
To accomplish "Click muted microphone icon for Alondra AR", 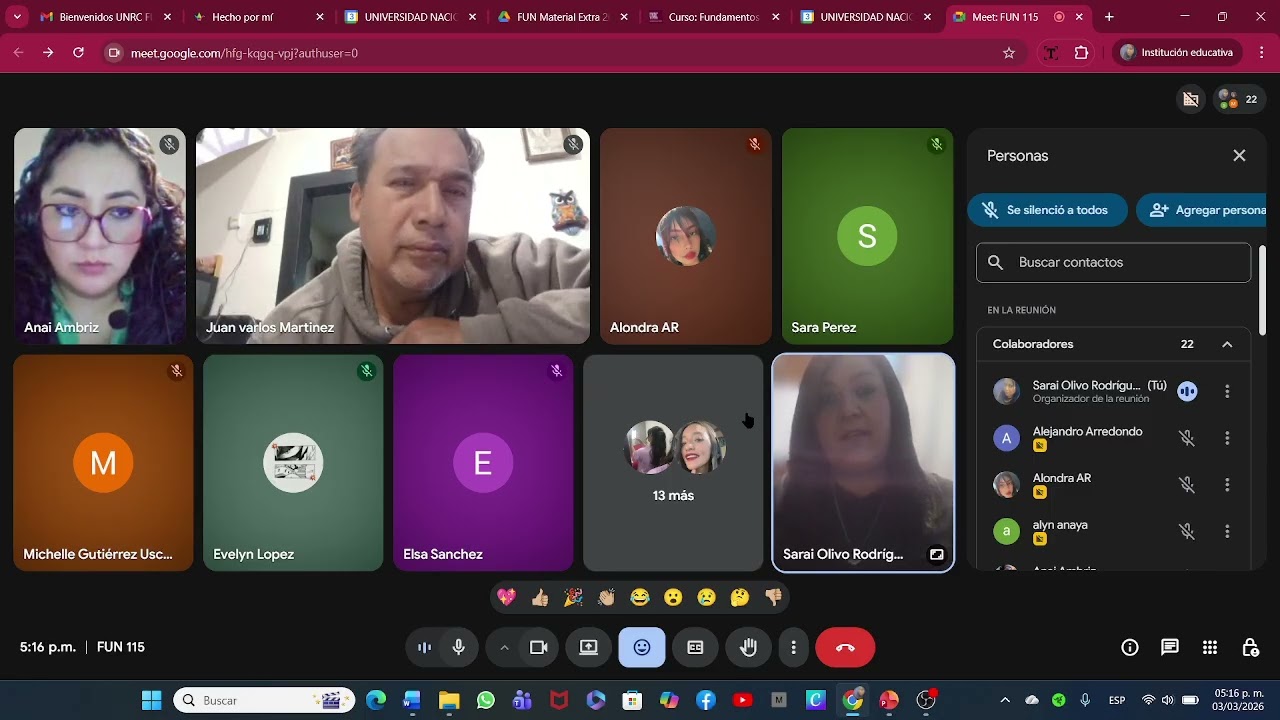I will [x=1187, y=484].
